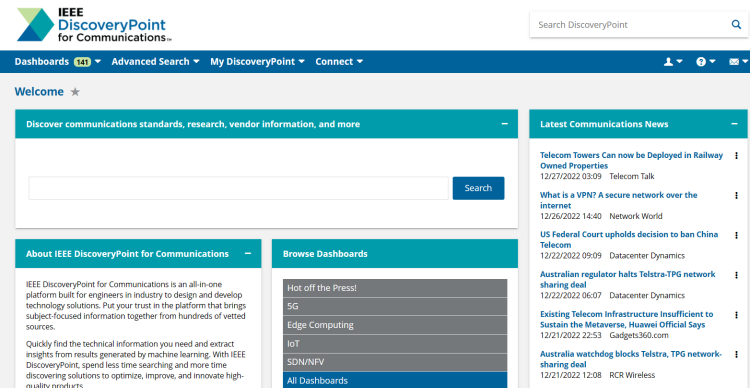The width and height of the screenshot is (750, 388).
Task: Select the Edge Computing dashboard
Action: pyautogui.click(x=395, y=325)
